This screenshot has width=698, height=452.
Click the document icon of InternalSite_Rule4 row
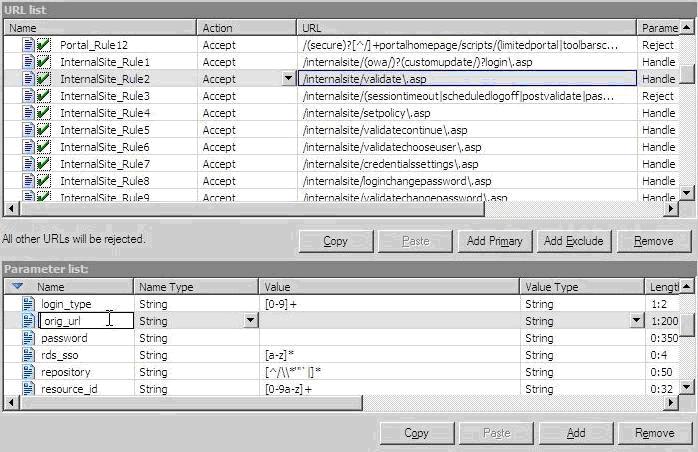[x=28, y=113]
